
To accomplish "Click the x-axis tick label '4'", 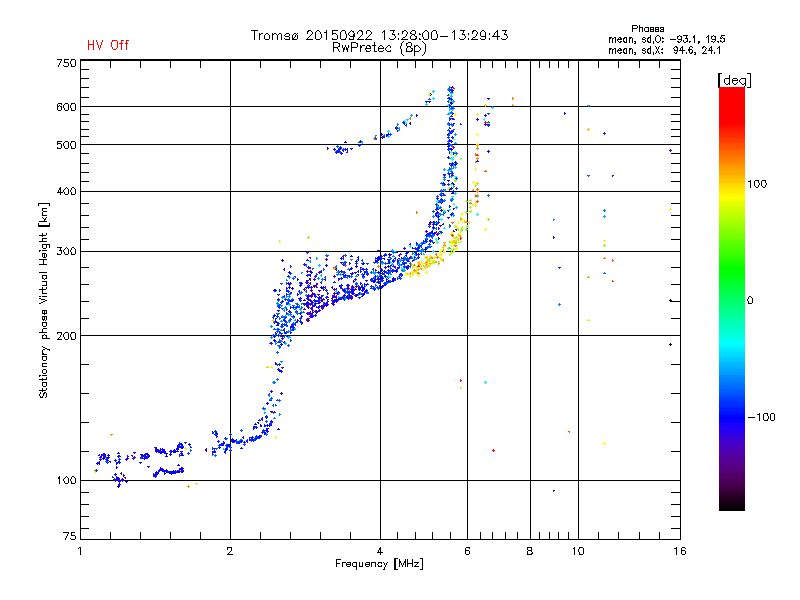I will coord(380,551).
